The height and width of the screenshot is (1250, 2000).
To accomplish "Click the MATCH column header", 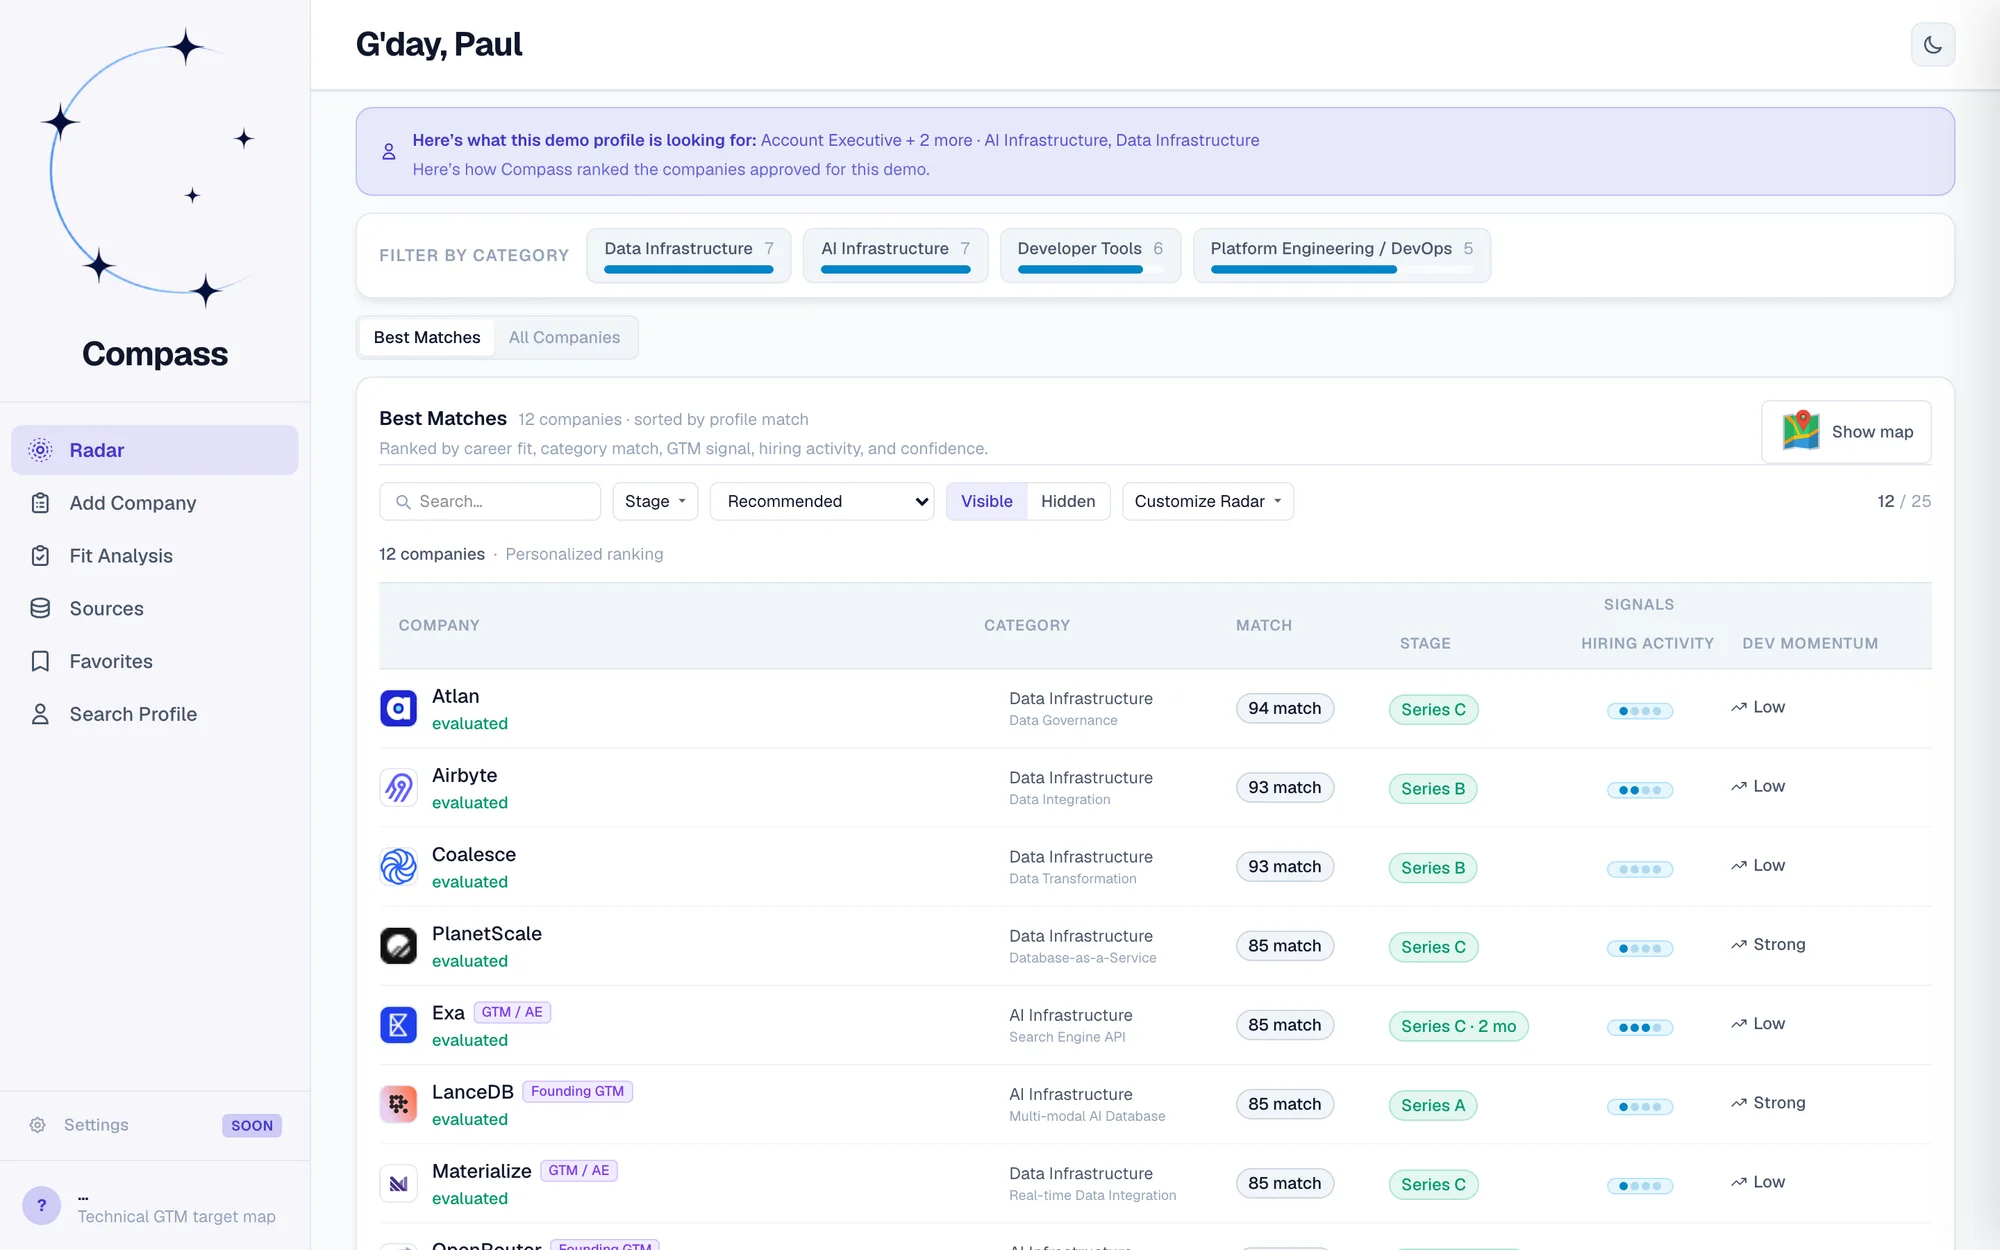I will pos(1263,625).
